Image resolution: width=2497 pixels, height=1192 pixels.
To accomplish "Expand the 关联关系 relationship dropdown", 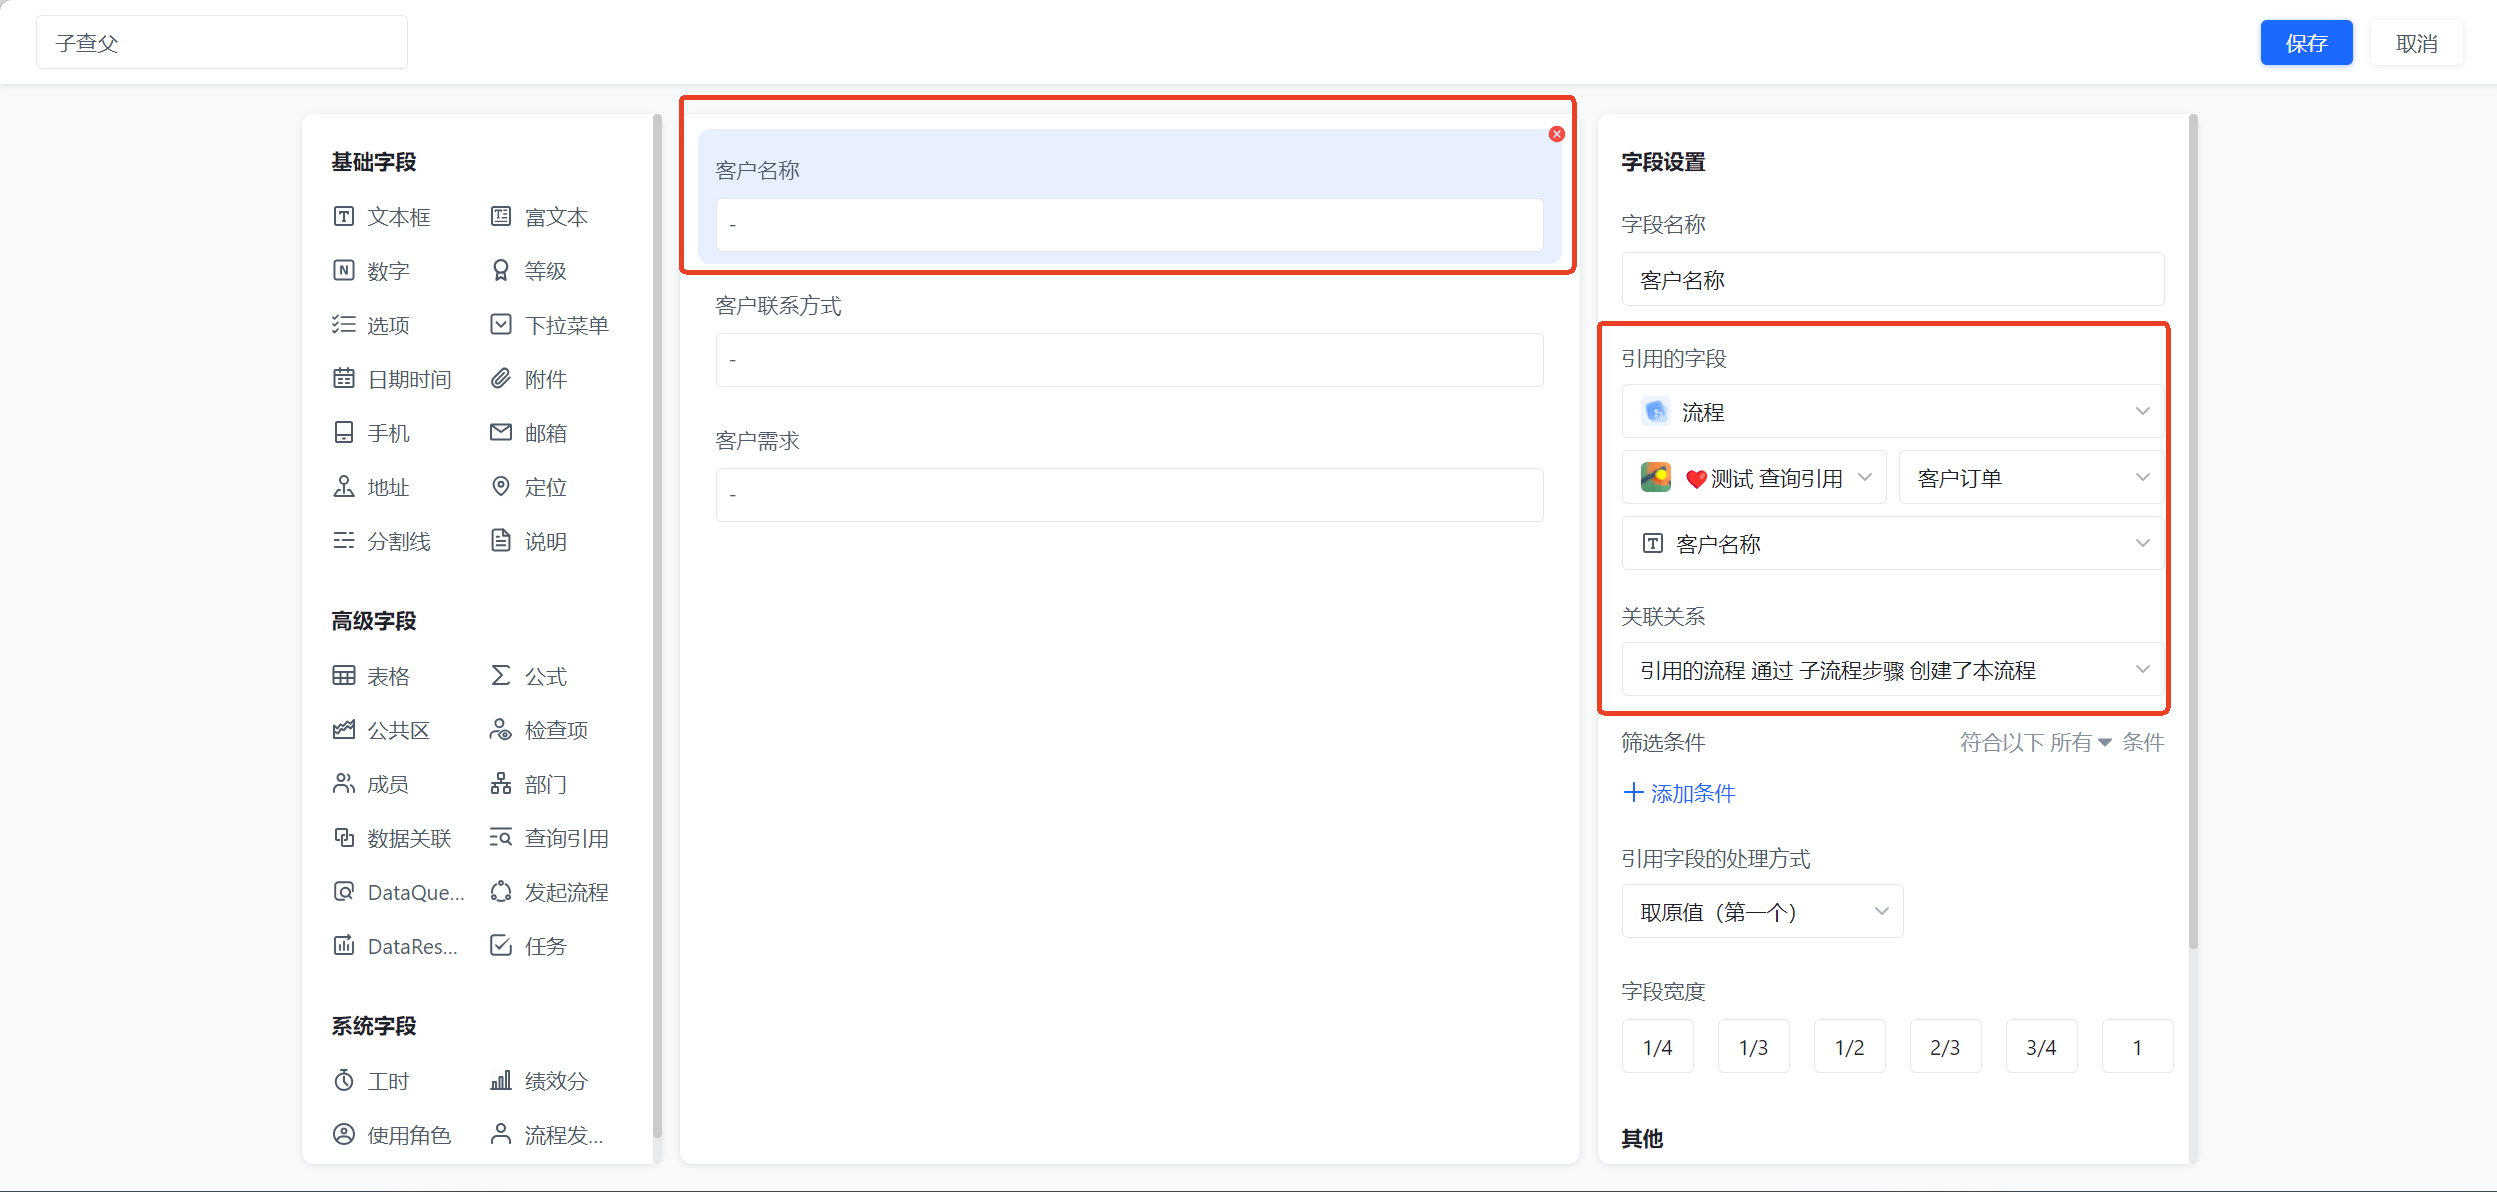I will point(1892,670).
